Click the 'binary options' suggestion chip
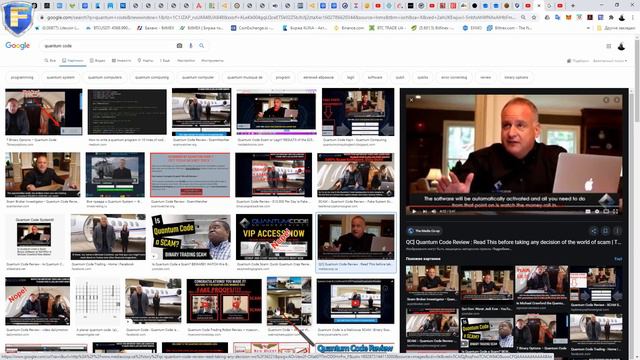Screen dimensions: 640x360 tap(516, 77)
